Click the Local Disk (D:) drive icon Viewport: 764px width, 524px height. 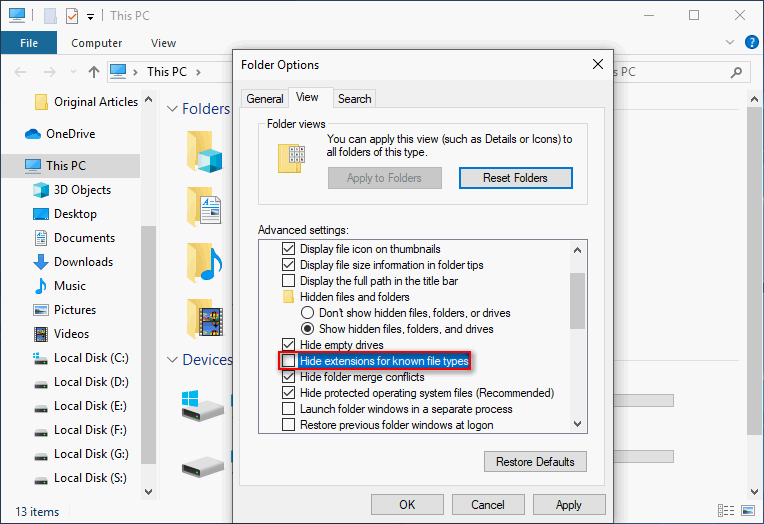(41, 384)
